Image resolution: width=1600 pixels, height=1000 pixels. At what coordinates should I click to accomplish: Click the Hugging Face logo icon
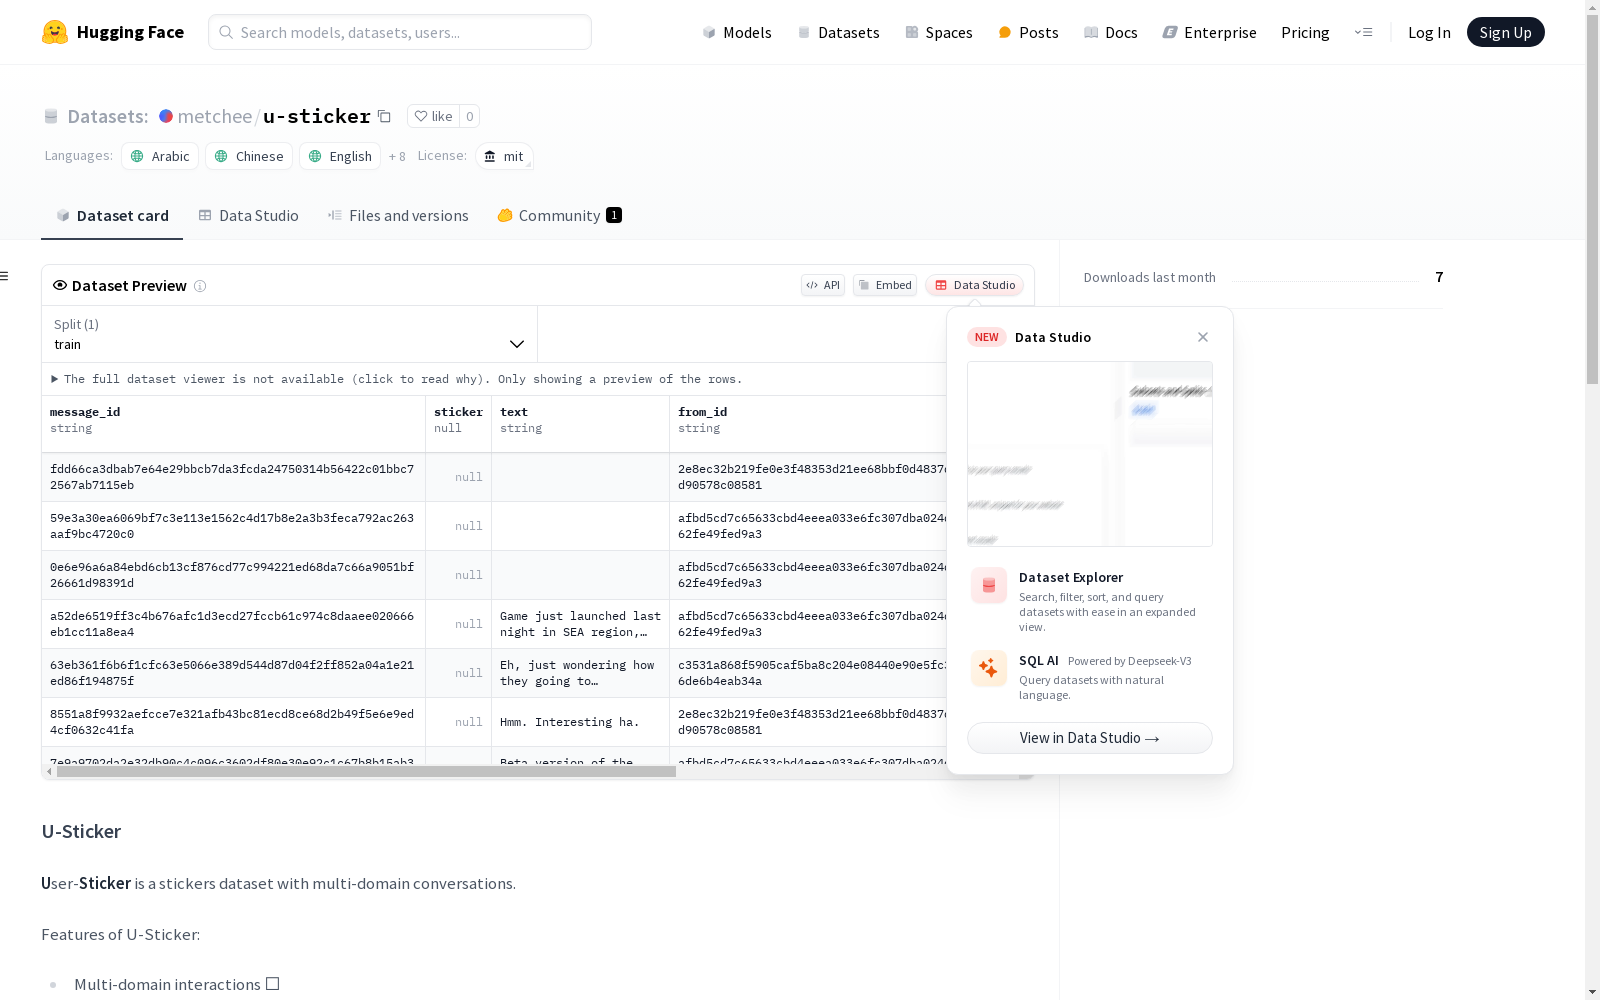tap(55, 32)
